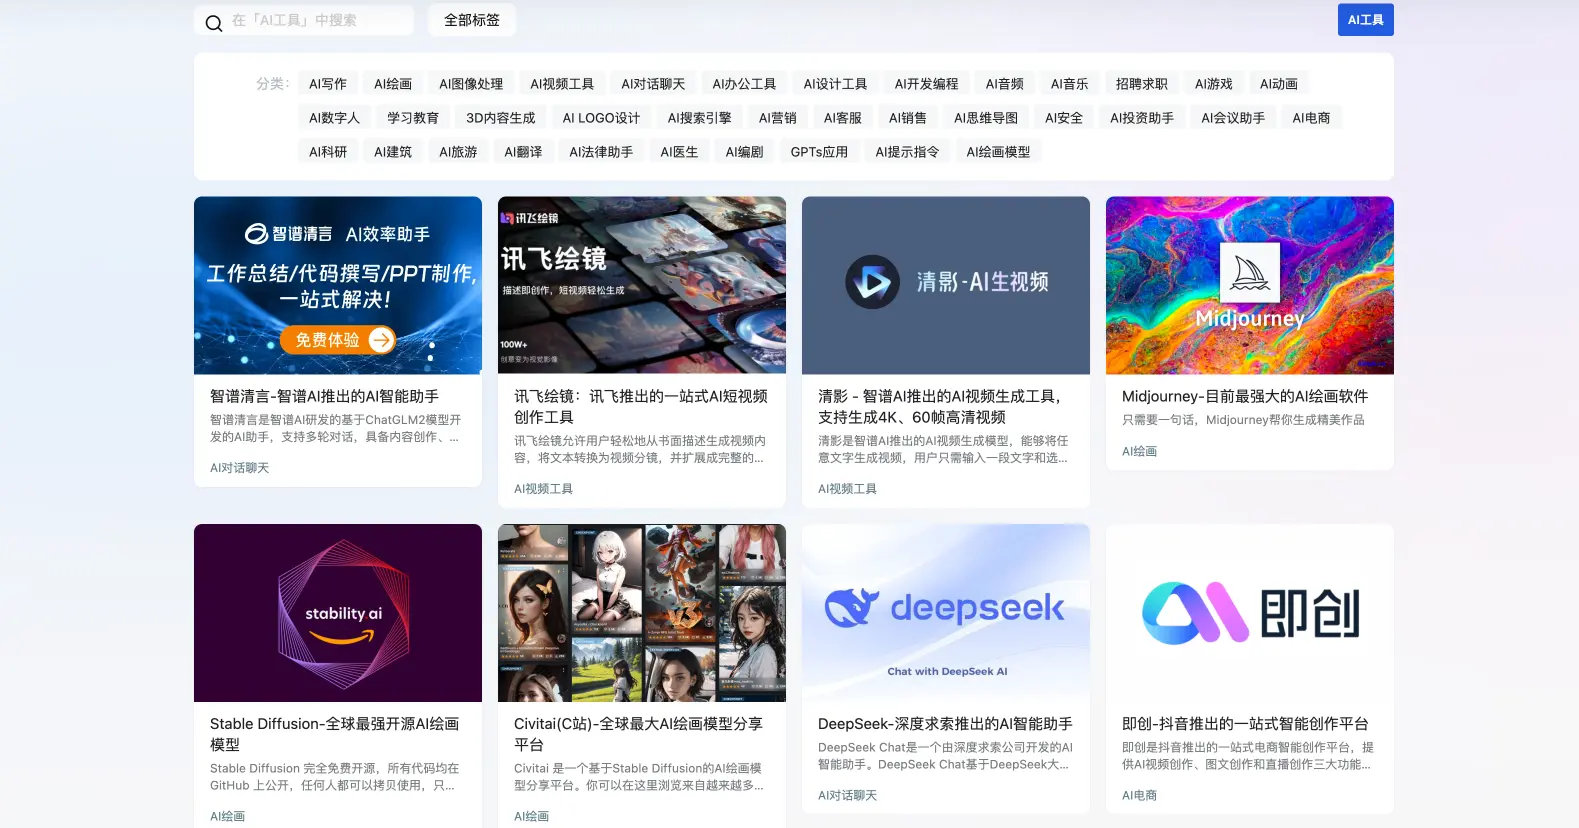The width and height of the screenshot is (1579, 828).
Task: Select AI开发编程 category
Action: pos(926,84)
